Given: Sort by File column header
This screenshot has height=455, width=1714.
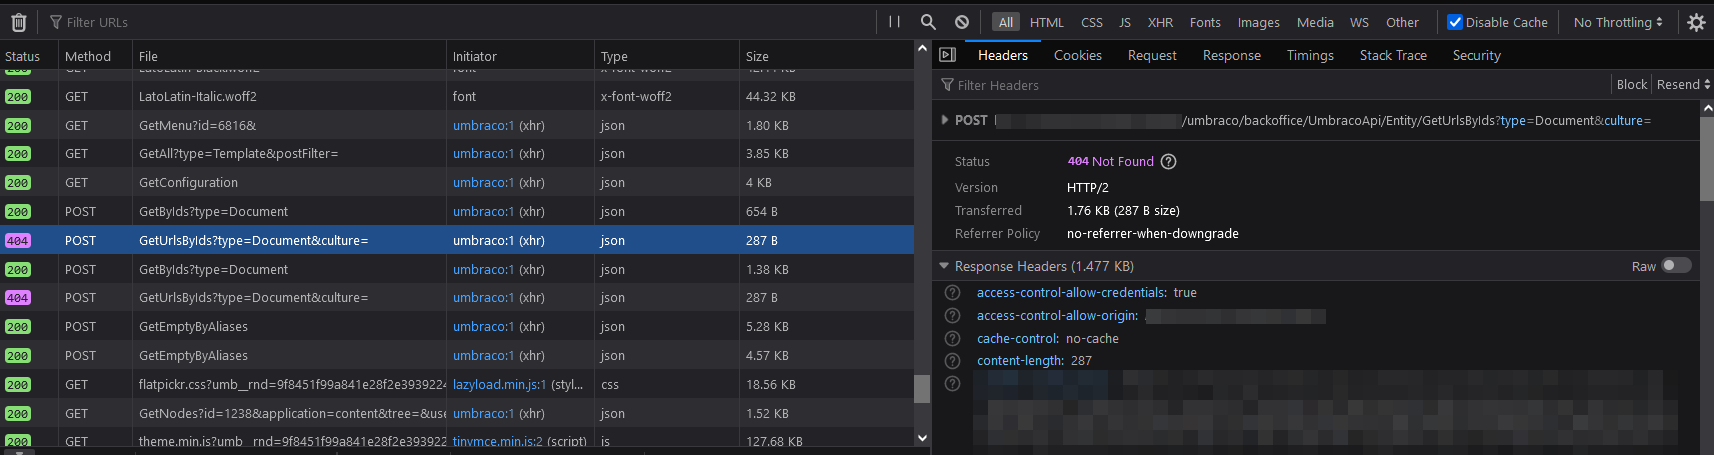Looking at the screenshot, I should click(290, 56).
